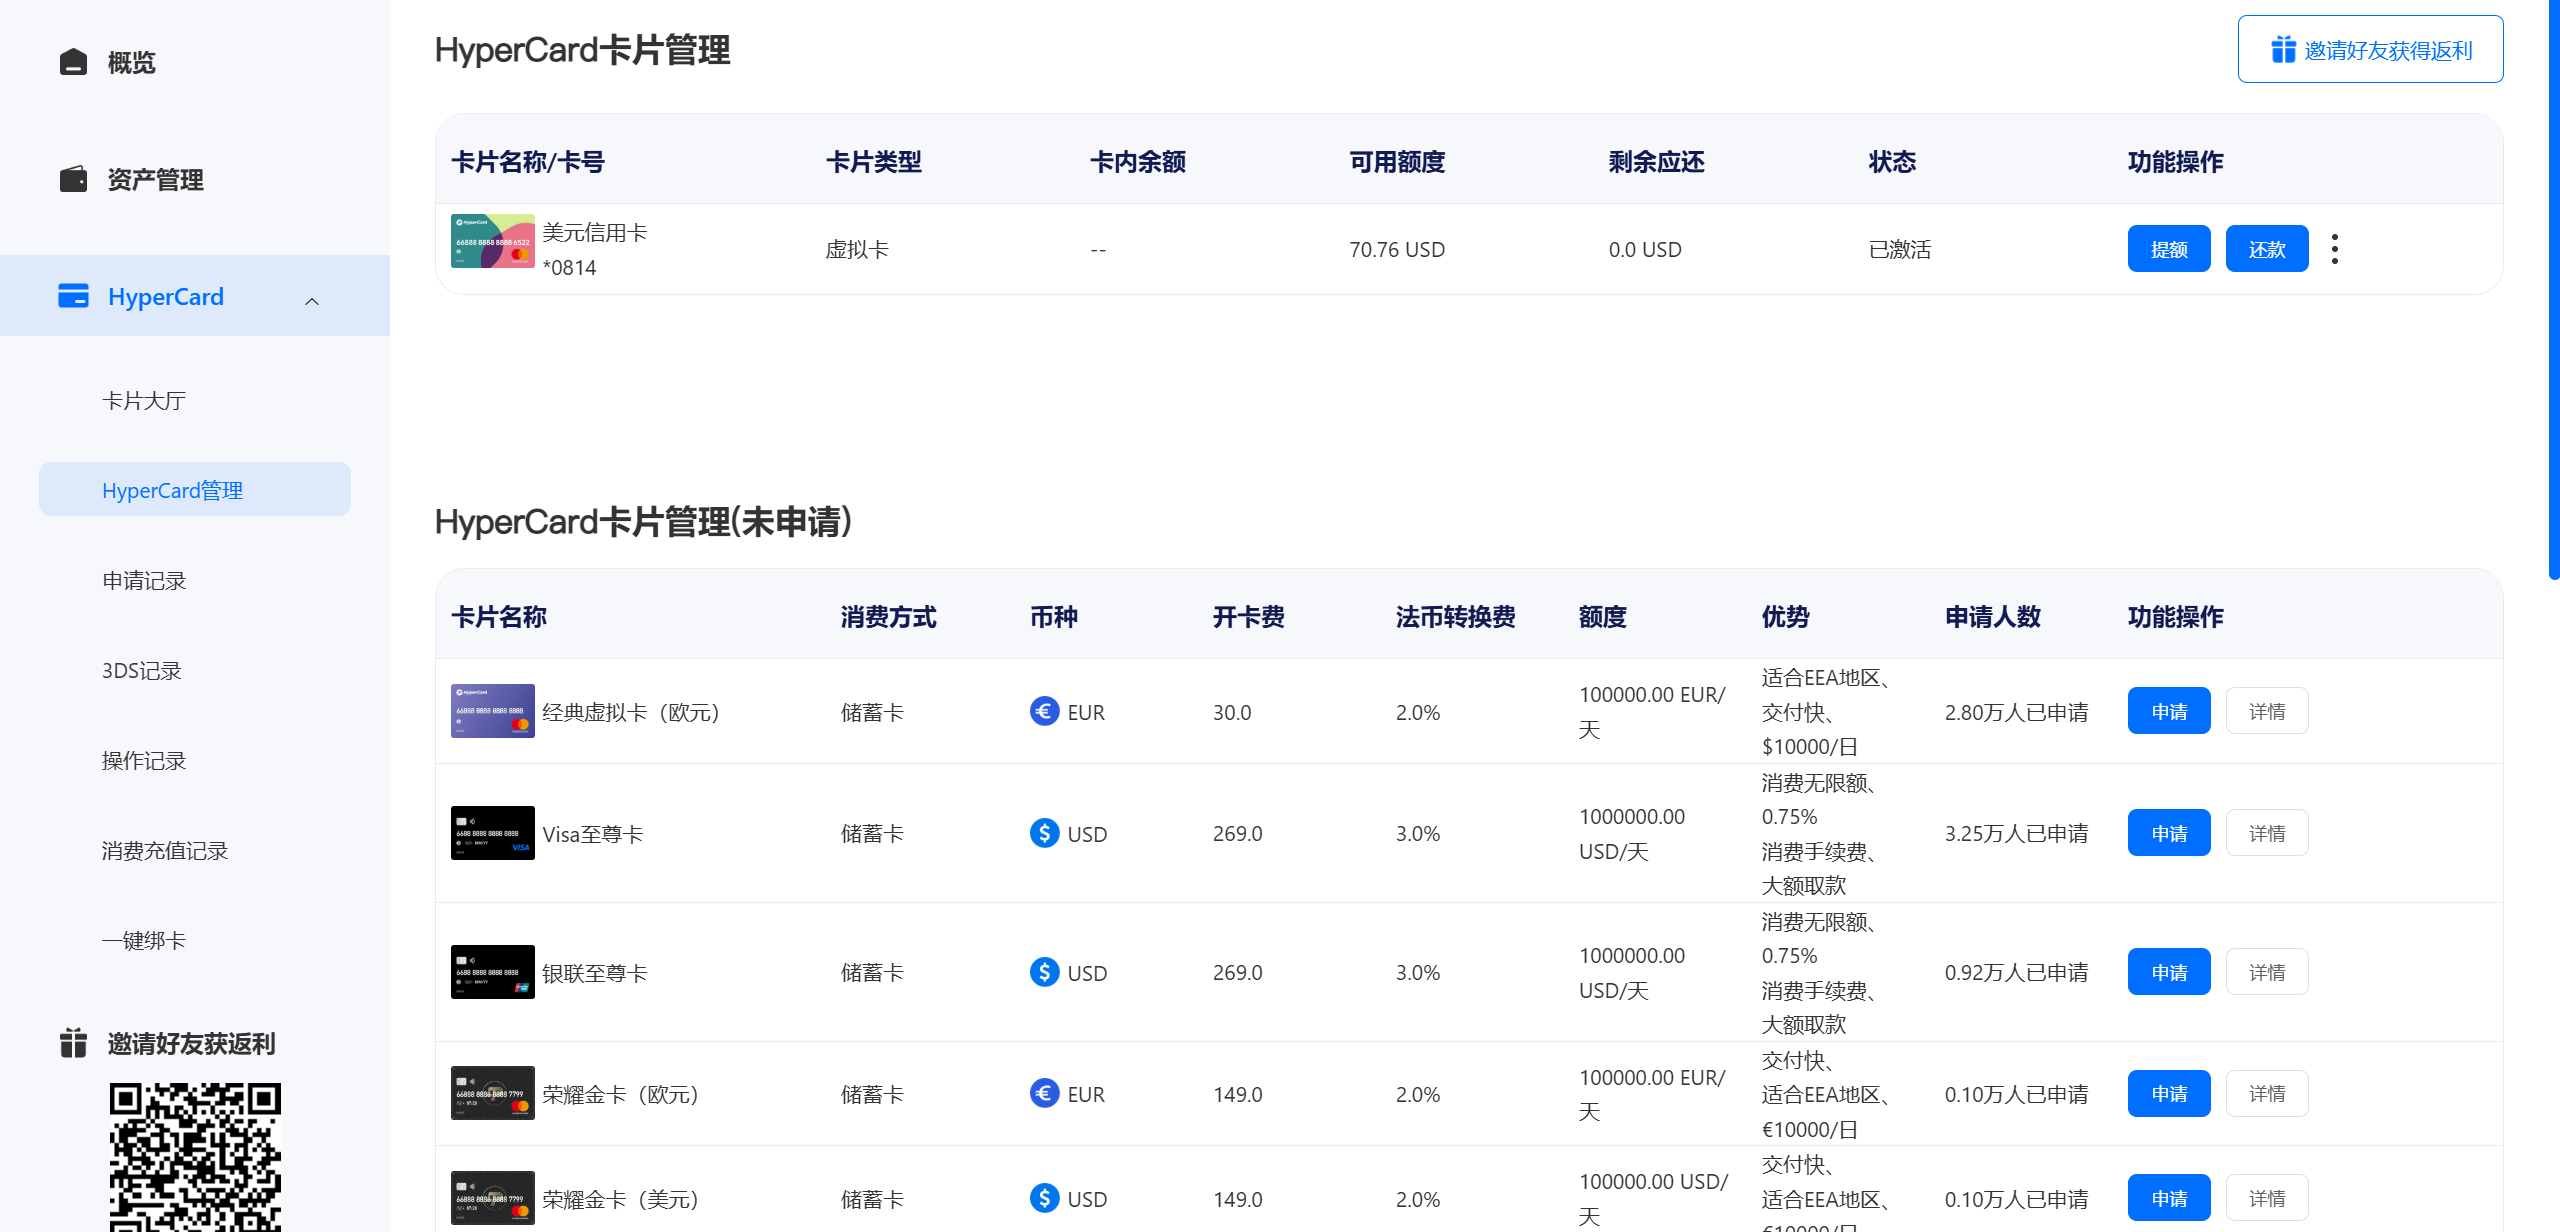Apply for 荣耀金卡（美元）
2560x1232 pixels.
tap(2169, 1198)
